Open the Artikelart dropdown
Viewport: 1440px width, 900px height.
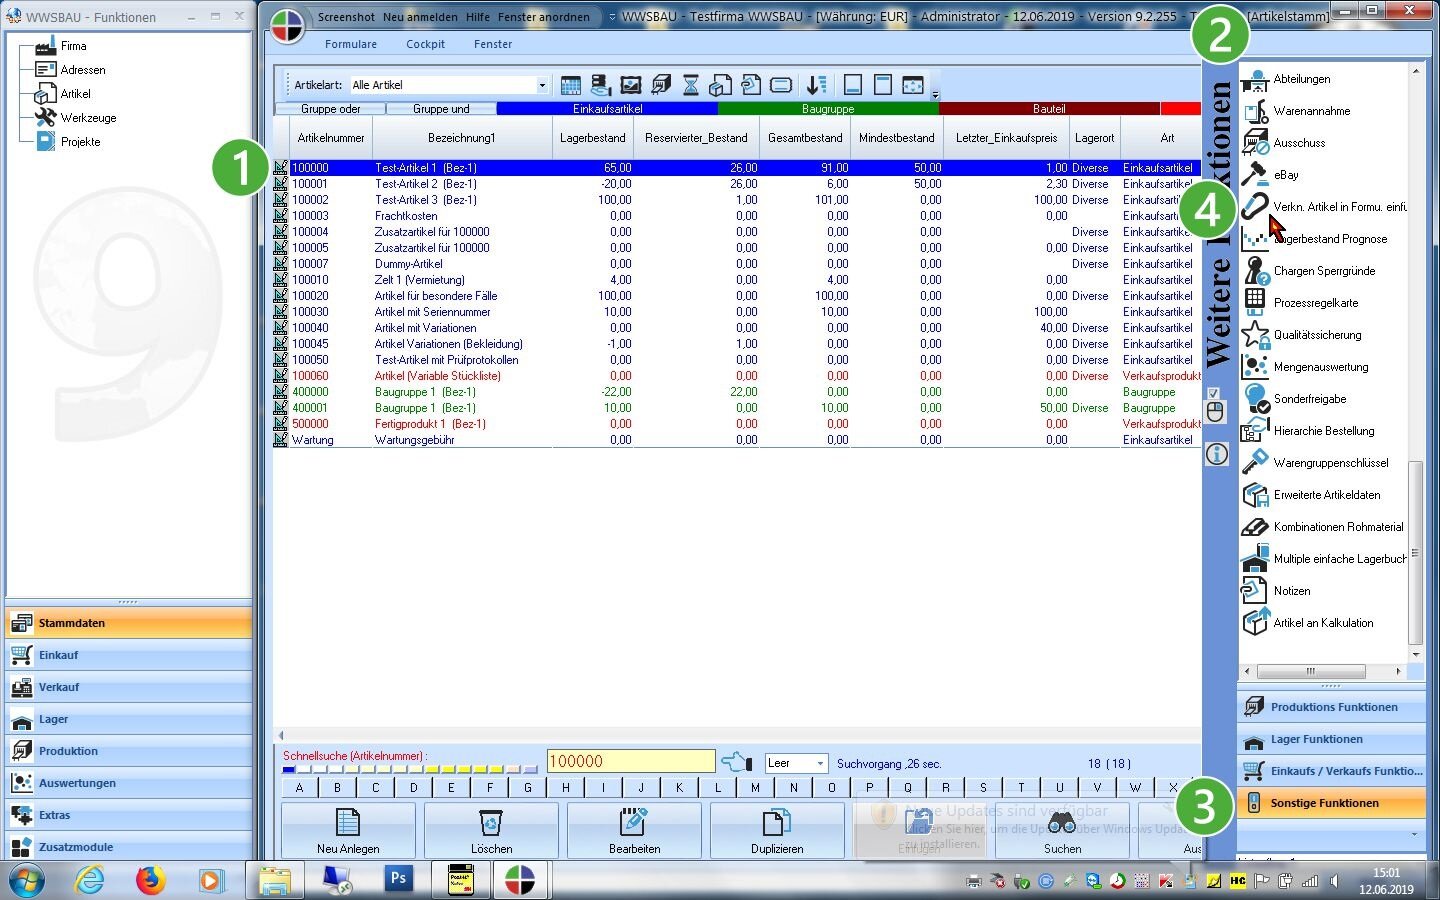pyautogui.click(x=542, y=86)
